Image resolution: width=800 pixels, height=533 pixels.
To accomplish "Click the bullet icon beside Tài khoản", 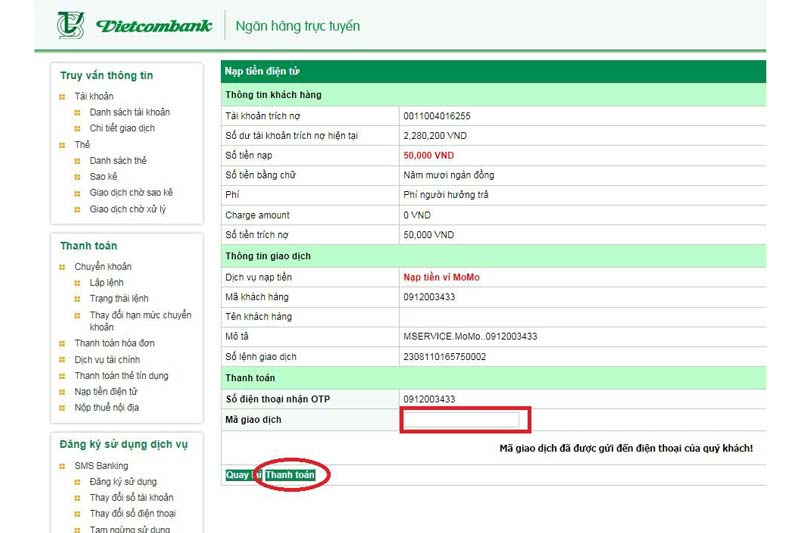I will click(62, 97).
